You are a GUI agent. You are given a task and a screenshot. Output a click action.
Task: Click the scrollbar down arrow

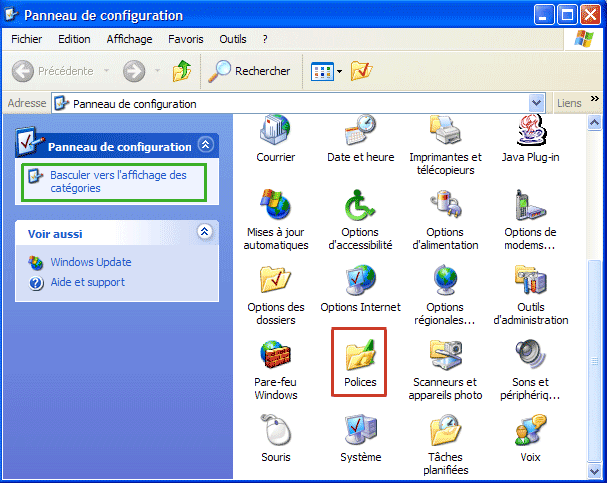pos(594,471)
